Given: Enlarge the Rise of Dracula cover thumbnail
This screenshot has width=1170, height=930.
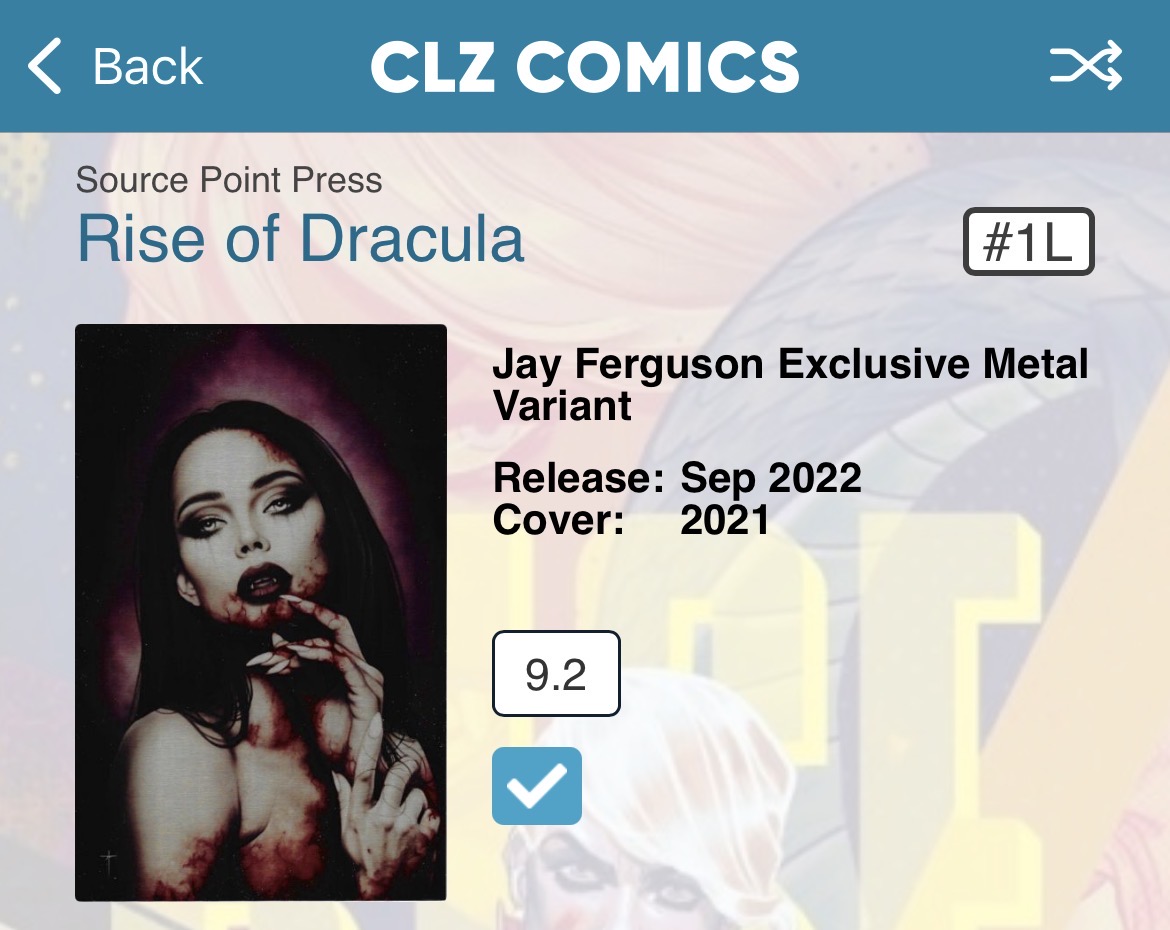Looking at the screenshot, I should [260, 612].
